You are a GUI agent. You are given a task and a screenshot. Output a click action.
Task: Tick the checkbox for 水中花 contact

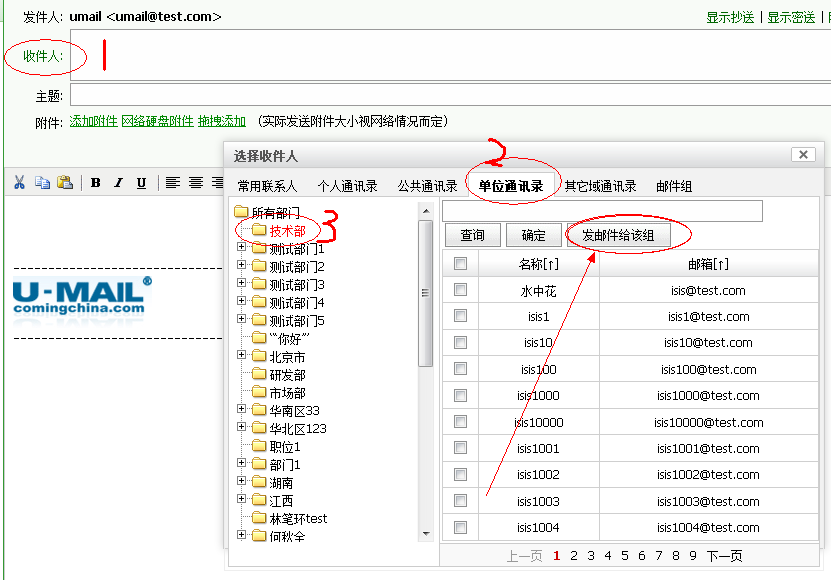pos(460,290)
